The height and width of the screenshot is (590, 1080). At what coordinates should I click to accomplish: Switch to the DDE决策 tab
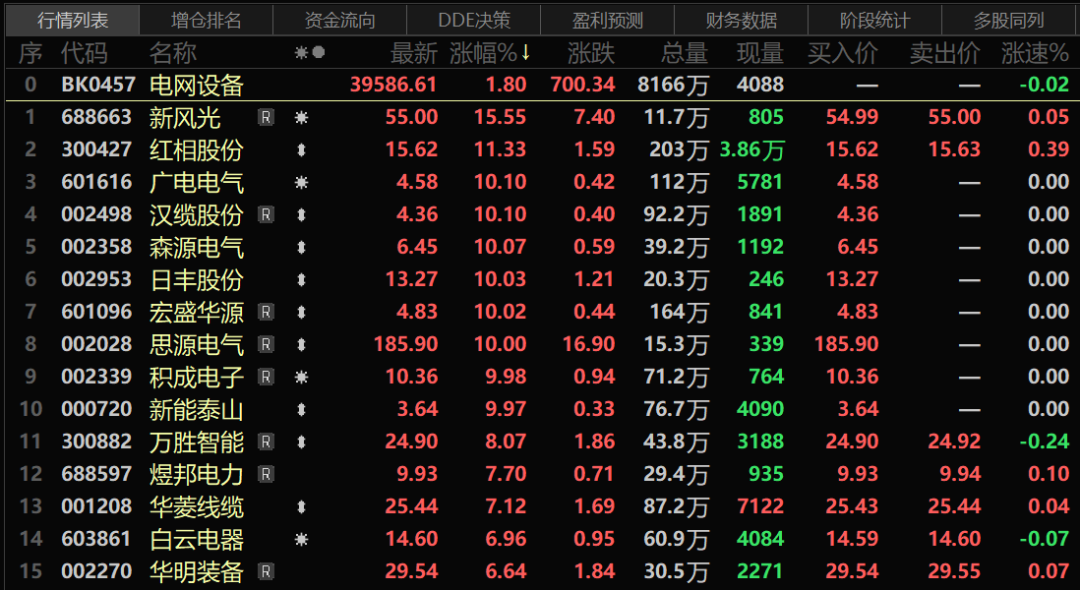(x=474, y=20)
